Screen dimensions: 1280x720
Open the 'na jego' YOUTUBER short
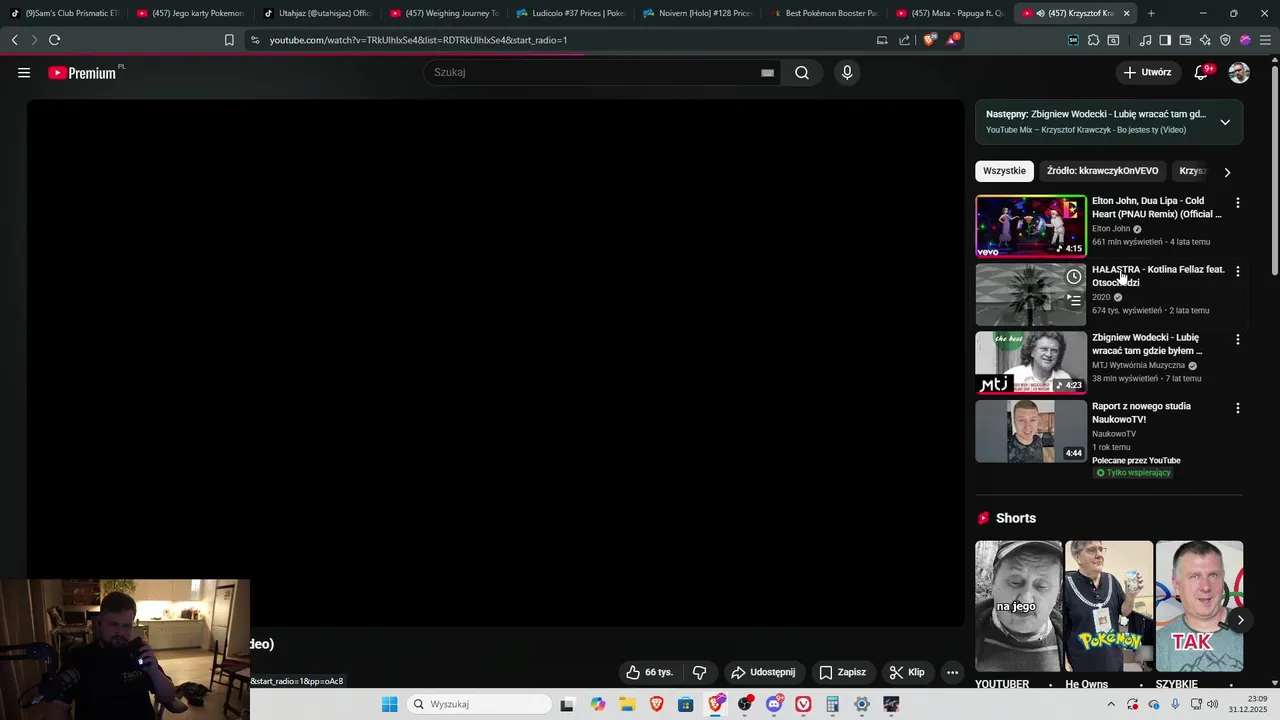click(x=1018, y=606)
